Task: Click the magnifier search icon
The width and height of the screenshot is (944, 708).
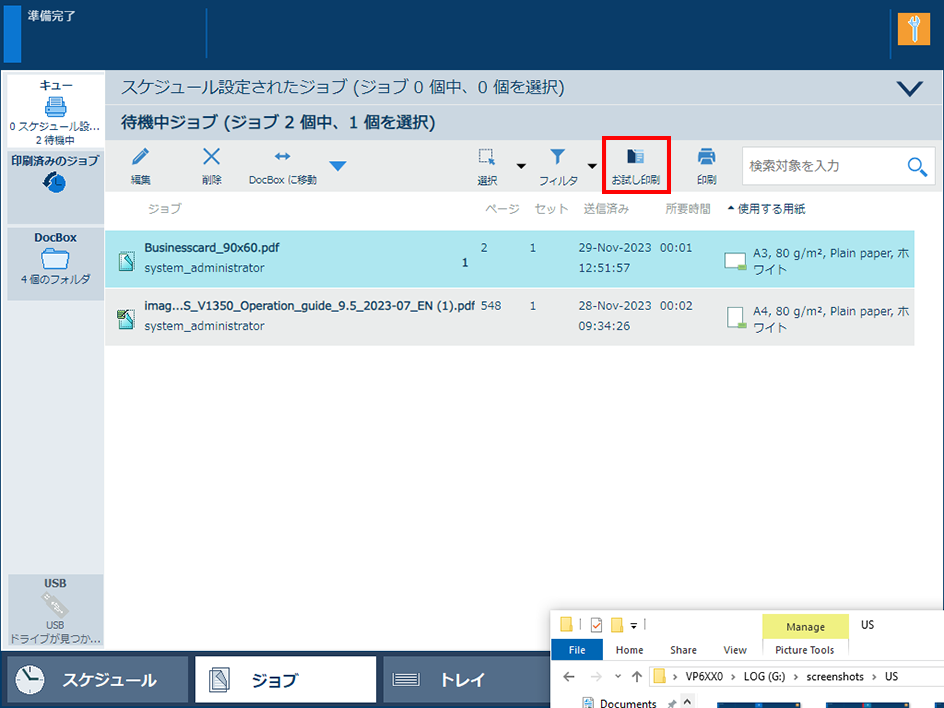Action: 917,166
